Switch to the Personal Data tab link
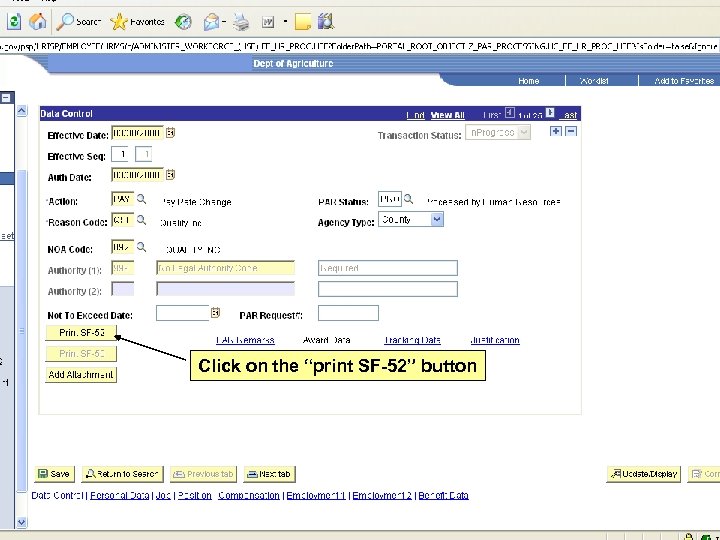 [119, 495]
